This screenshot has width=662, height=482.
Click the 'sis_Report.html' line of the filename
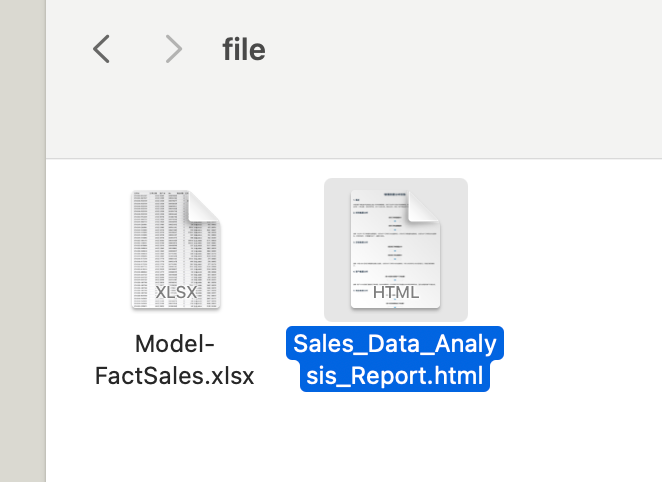pyautogui.click(x=395, y=376)
